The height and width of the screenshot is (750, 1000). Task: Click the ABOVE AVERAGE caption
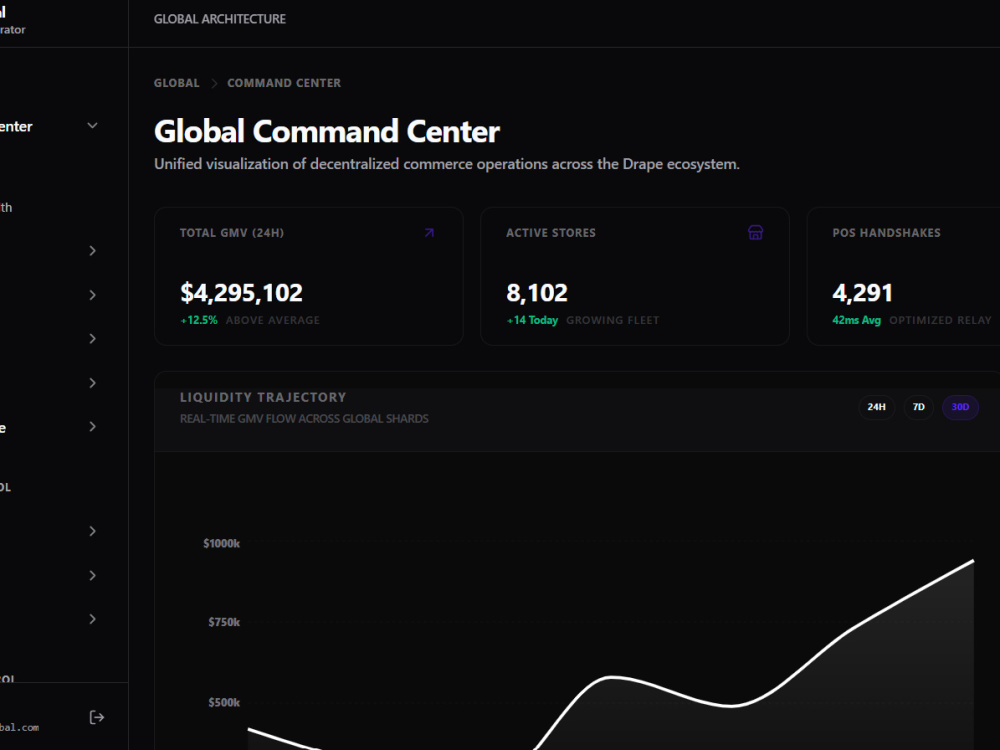pos(272,320)
